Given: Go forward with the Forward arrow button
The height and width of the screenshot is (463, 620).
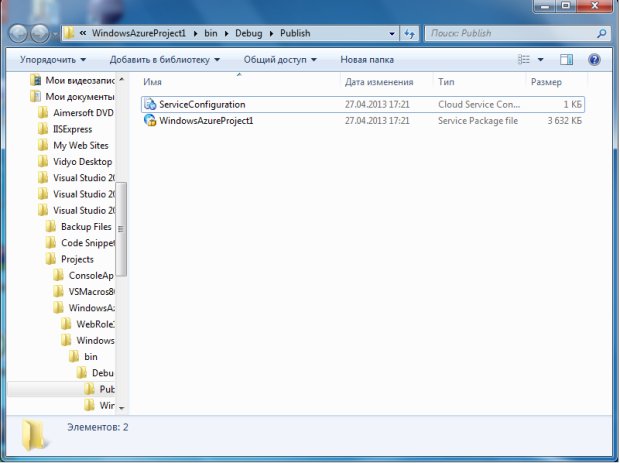Looking at the screenshot, I should [x=40, y=34].
